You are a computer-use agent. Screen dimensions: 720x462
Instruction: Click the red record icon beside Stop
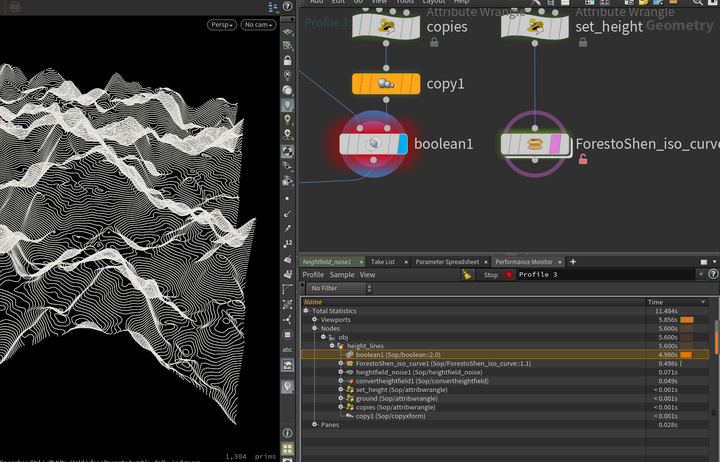click(509, 275)
